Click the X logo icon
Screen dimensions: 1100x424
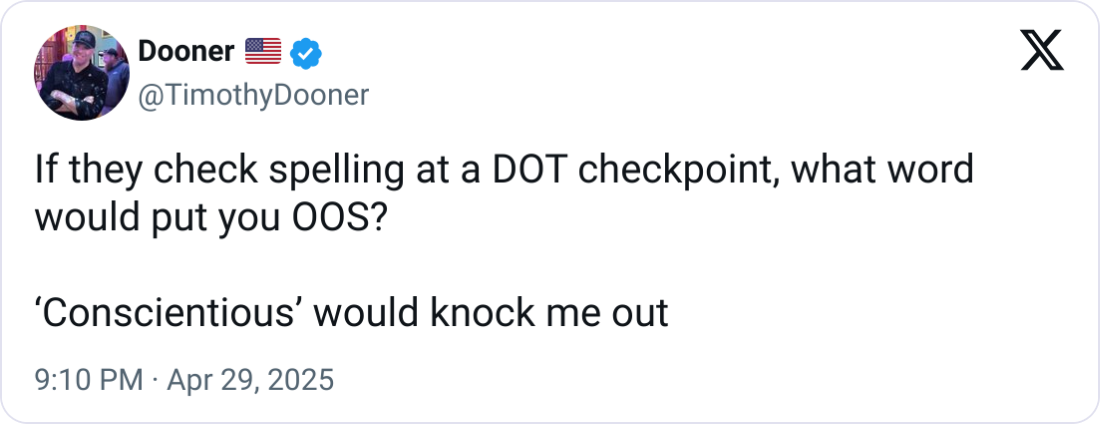coord(1041,50)
